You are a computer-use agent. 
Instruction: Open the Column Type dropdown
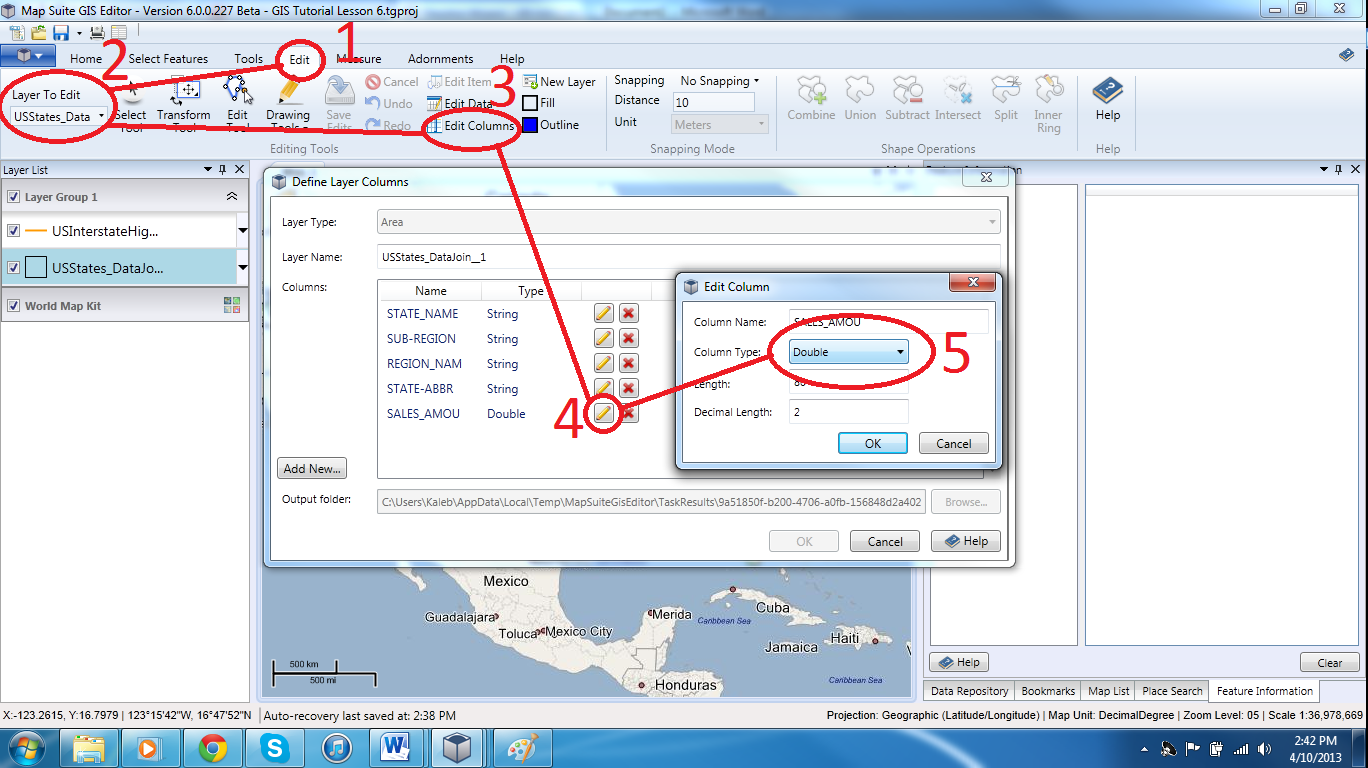(849, 352)
